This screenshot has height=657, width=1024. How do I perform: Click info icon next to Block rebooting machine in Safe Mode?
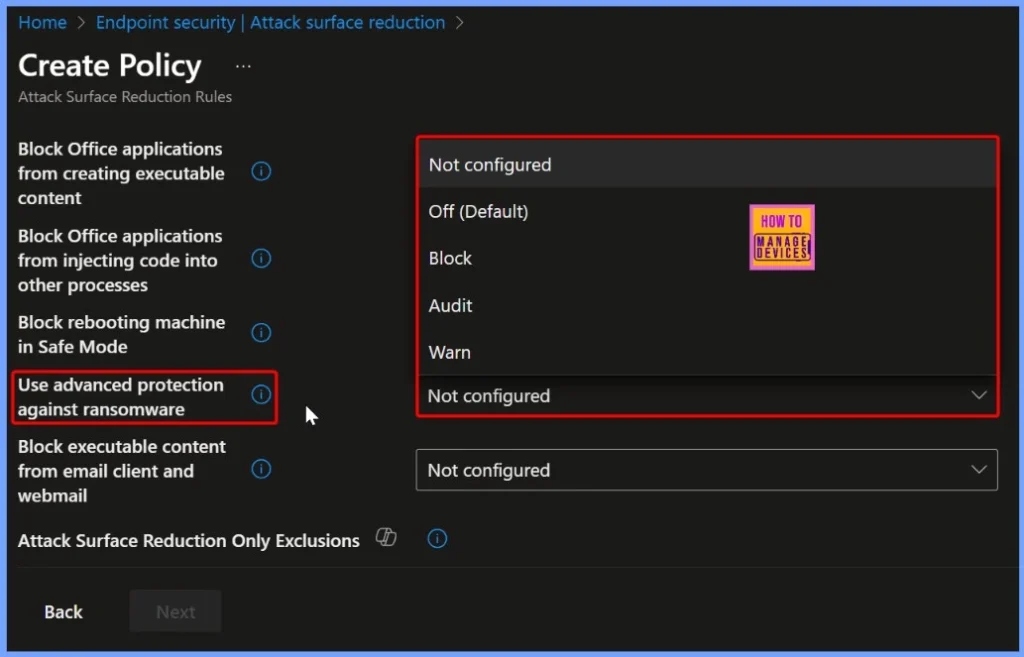pyautogui.click(x=261, y=332)
